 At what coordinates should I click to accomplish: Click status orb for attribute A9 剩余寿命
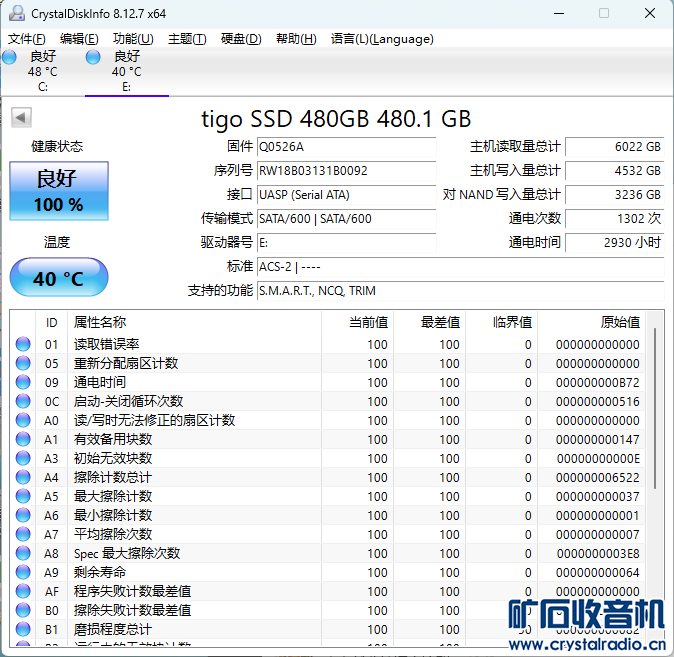tap(23, 573)
